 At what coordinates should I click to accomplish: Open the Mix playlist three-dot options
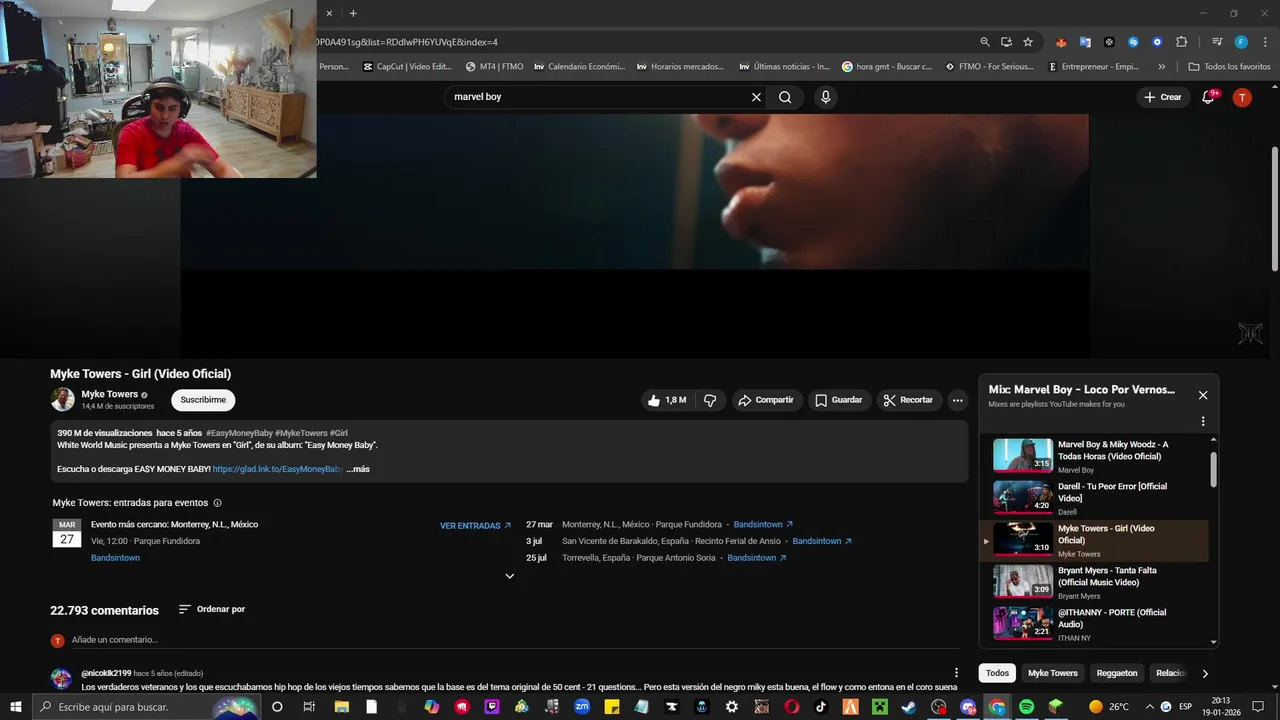pyautogui.click(x=1203, y=422)
